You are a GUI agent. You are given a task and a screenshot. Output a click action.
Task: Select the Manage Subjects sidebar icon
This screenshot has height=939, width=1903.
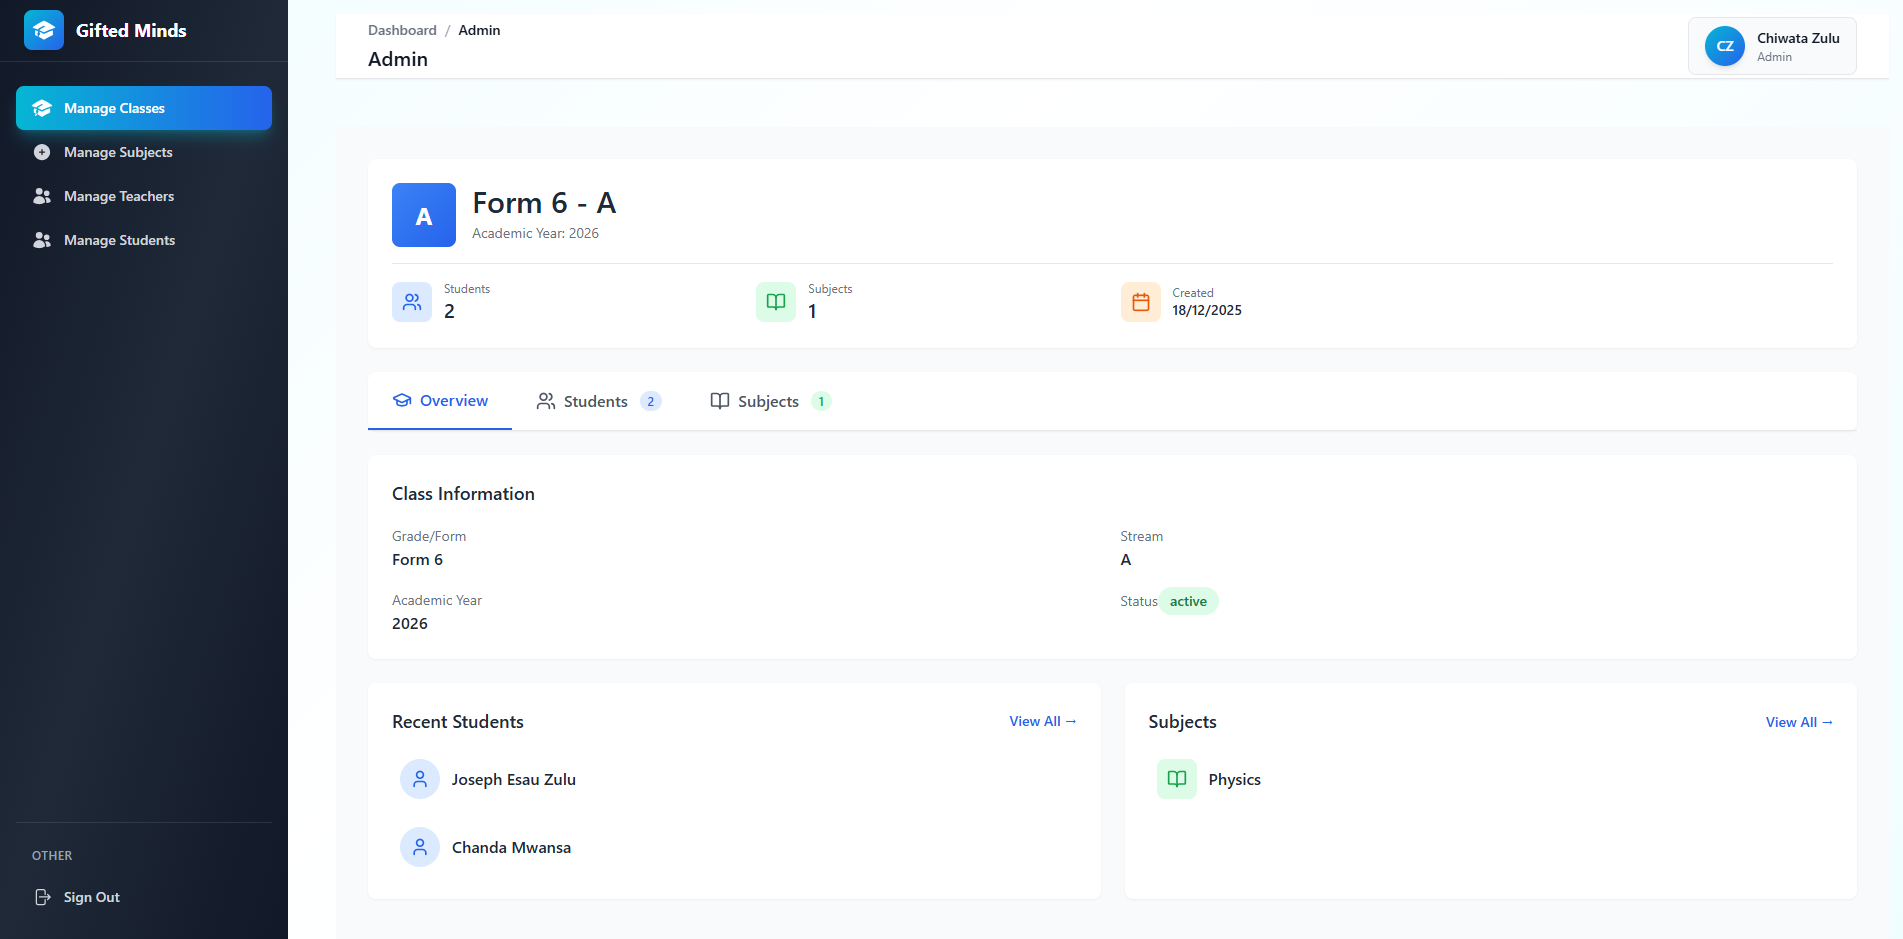pos(41,152)
